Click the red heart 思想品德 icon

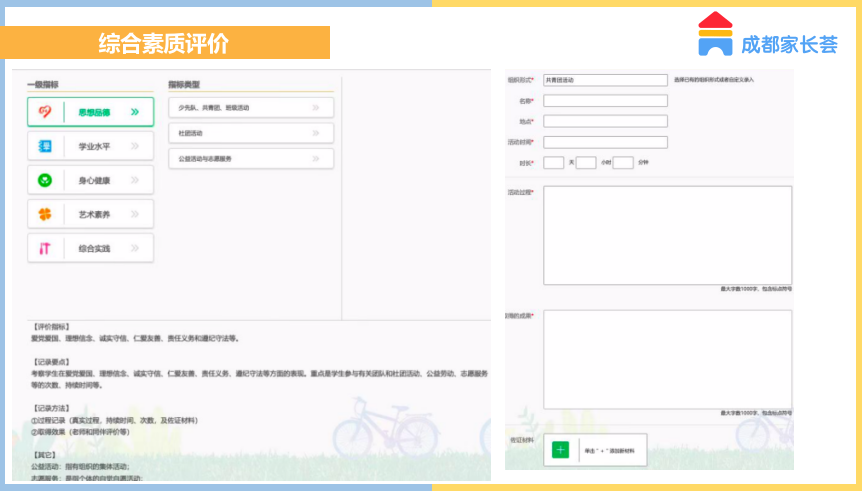click(45, 112)
